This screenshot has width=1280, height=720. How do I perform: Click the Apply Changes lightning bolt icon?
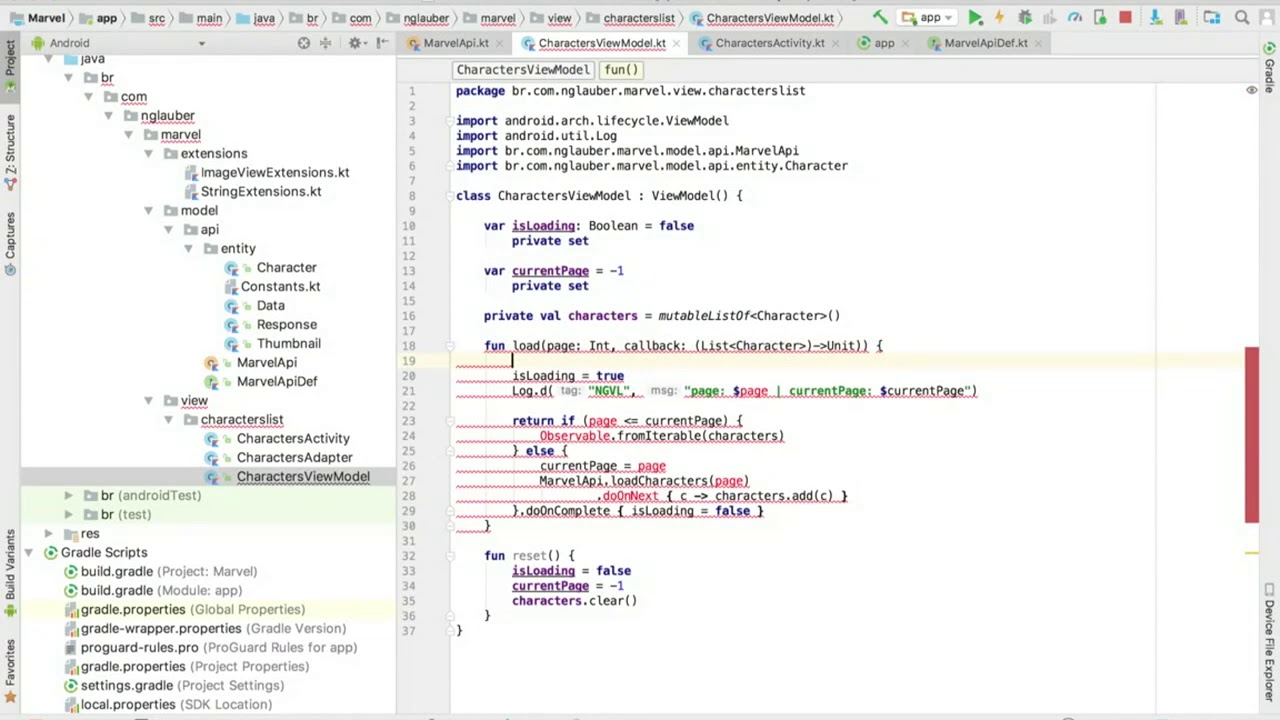pos(999,17)
